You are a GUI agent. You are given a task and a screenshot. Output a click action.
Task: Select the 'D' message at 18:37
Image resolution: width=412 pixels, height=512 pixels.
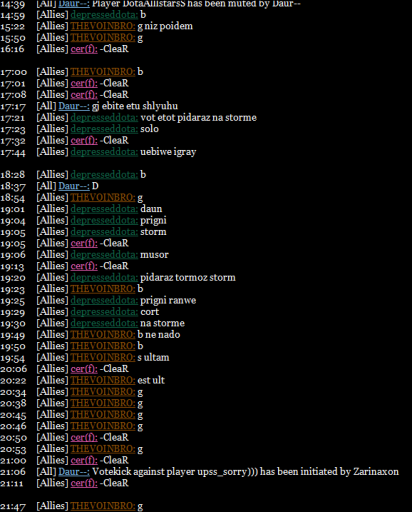click(x=95, y=186)
